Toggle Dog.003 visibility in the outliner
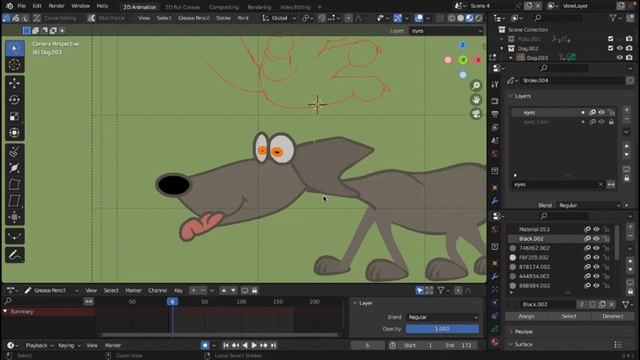This screenshot has height=360, width=640. [x=620, y=58]
